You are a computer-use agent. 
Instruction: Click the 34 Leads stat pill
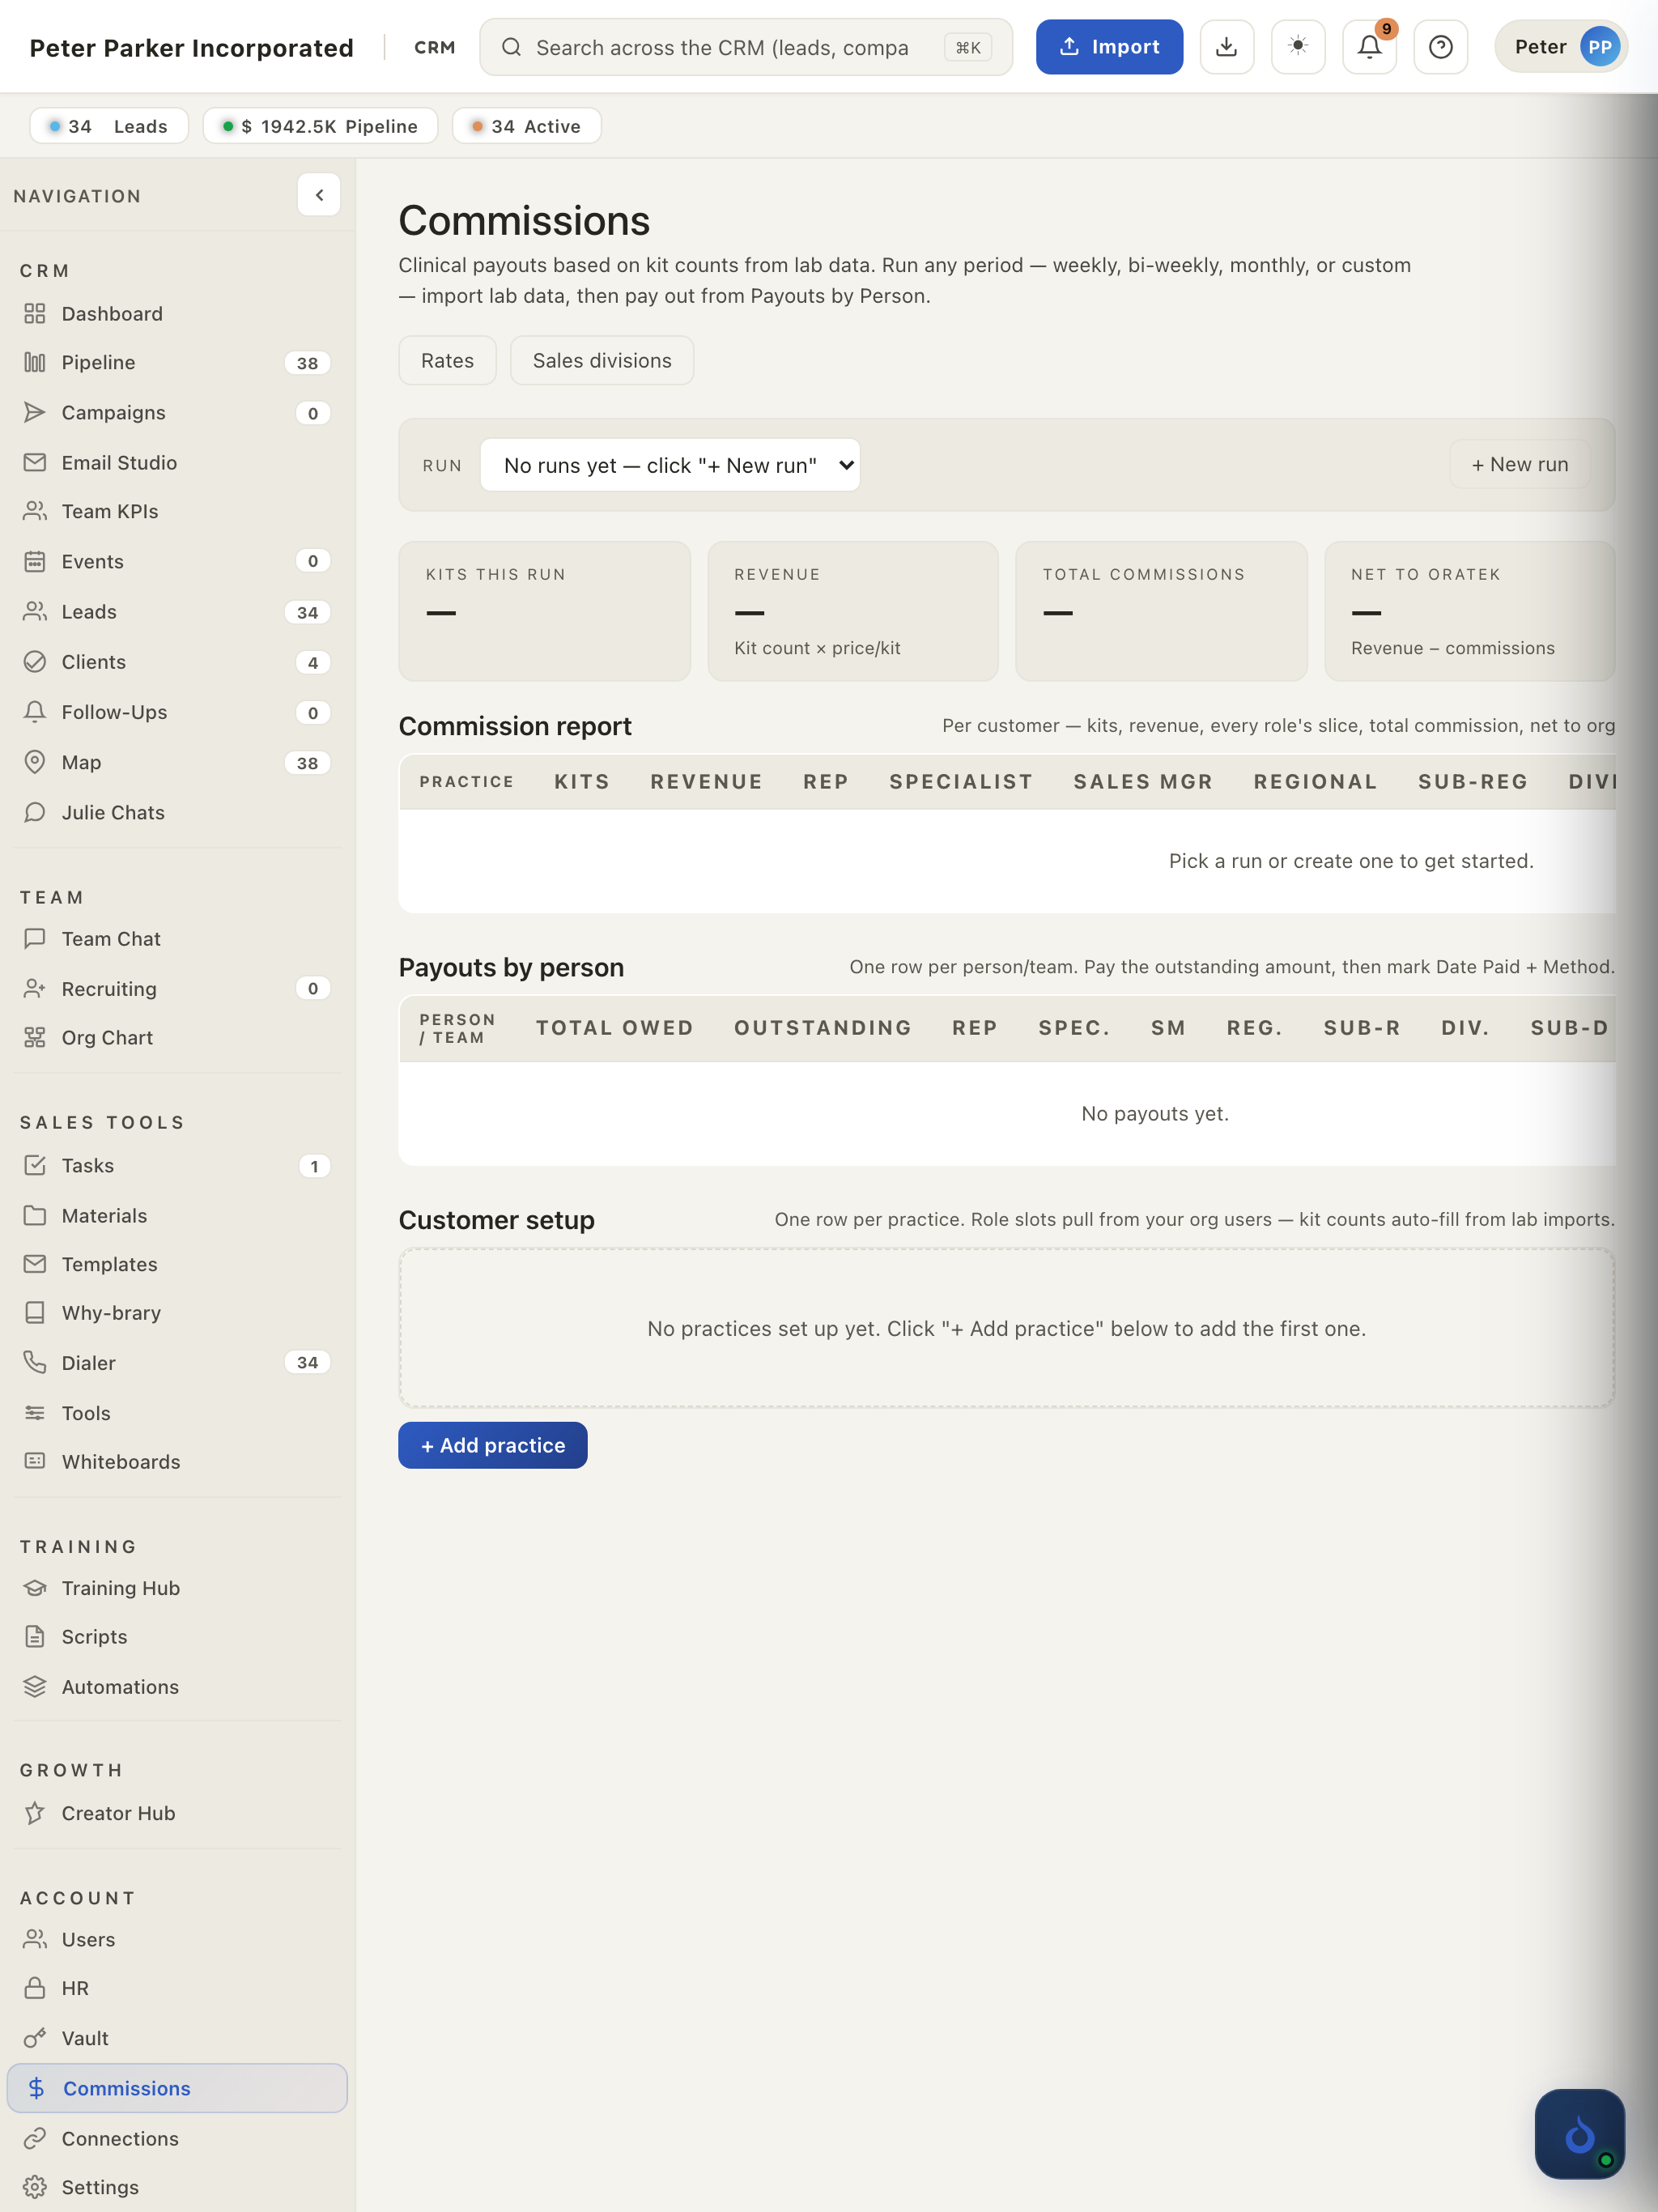coord(109,126)
